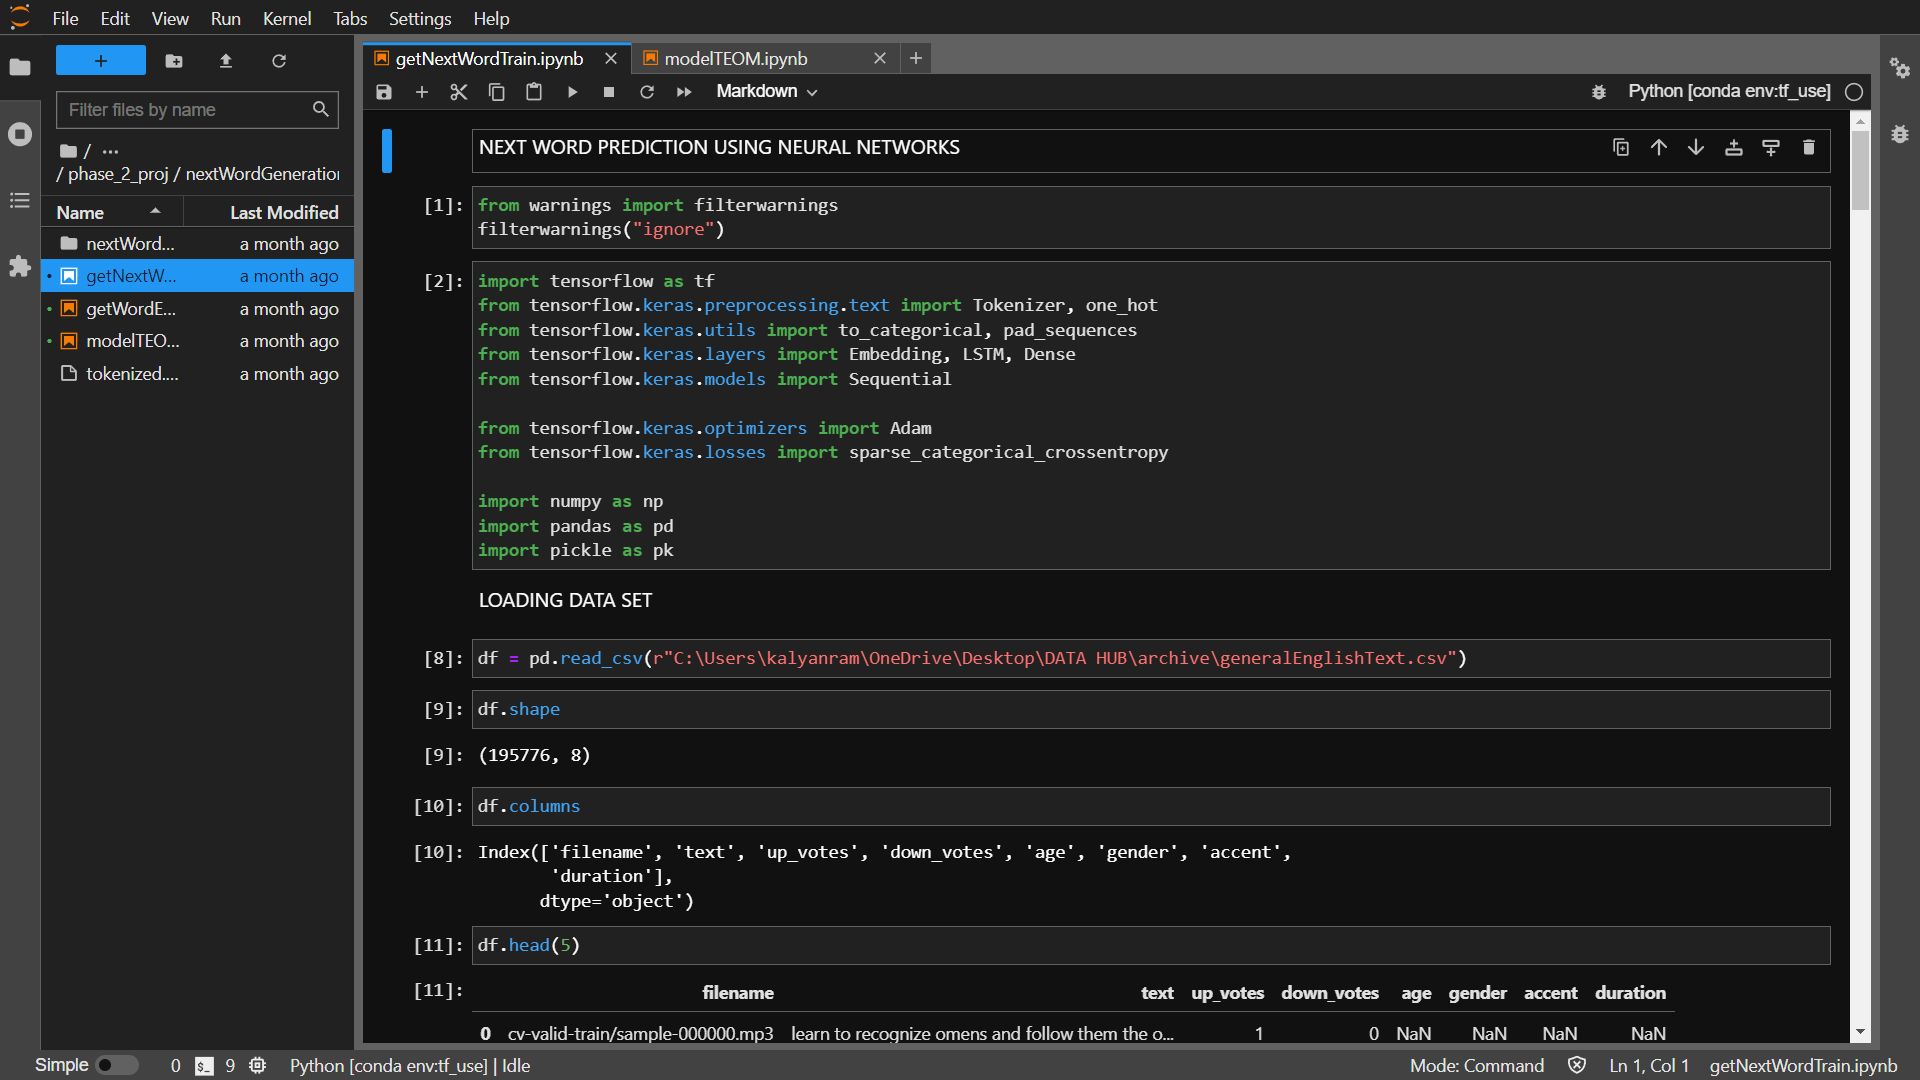1920x1080 pixels.
Task: Upload files to the file browser
Action: [226, 61]
